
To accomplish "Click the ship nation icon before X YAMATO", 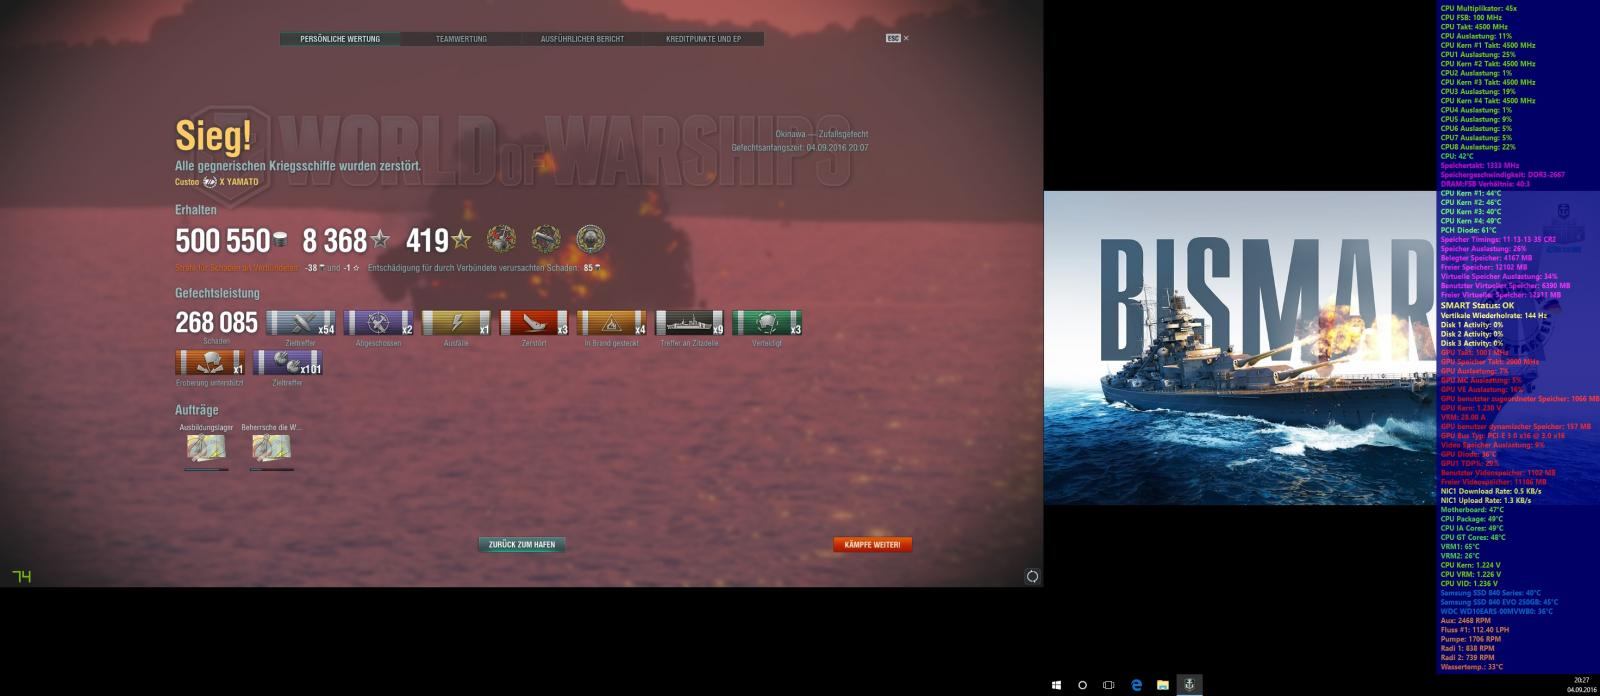I will 210,182.
